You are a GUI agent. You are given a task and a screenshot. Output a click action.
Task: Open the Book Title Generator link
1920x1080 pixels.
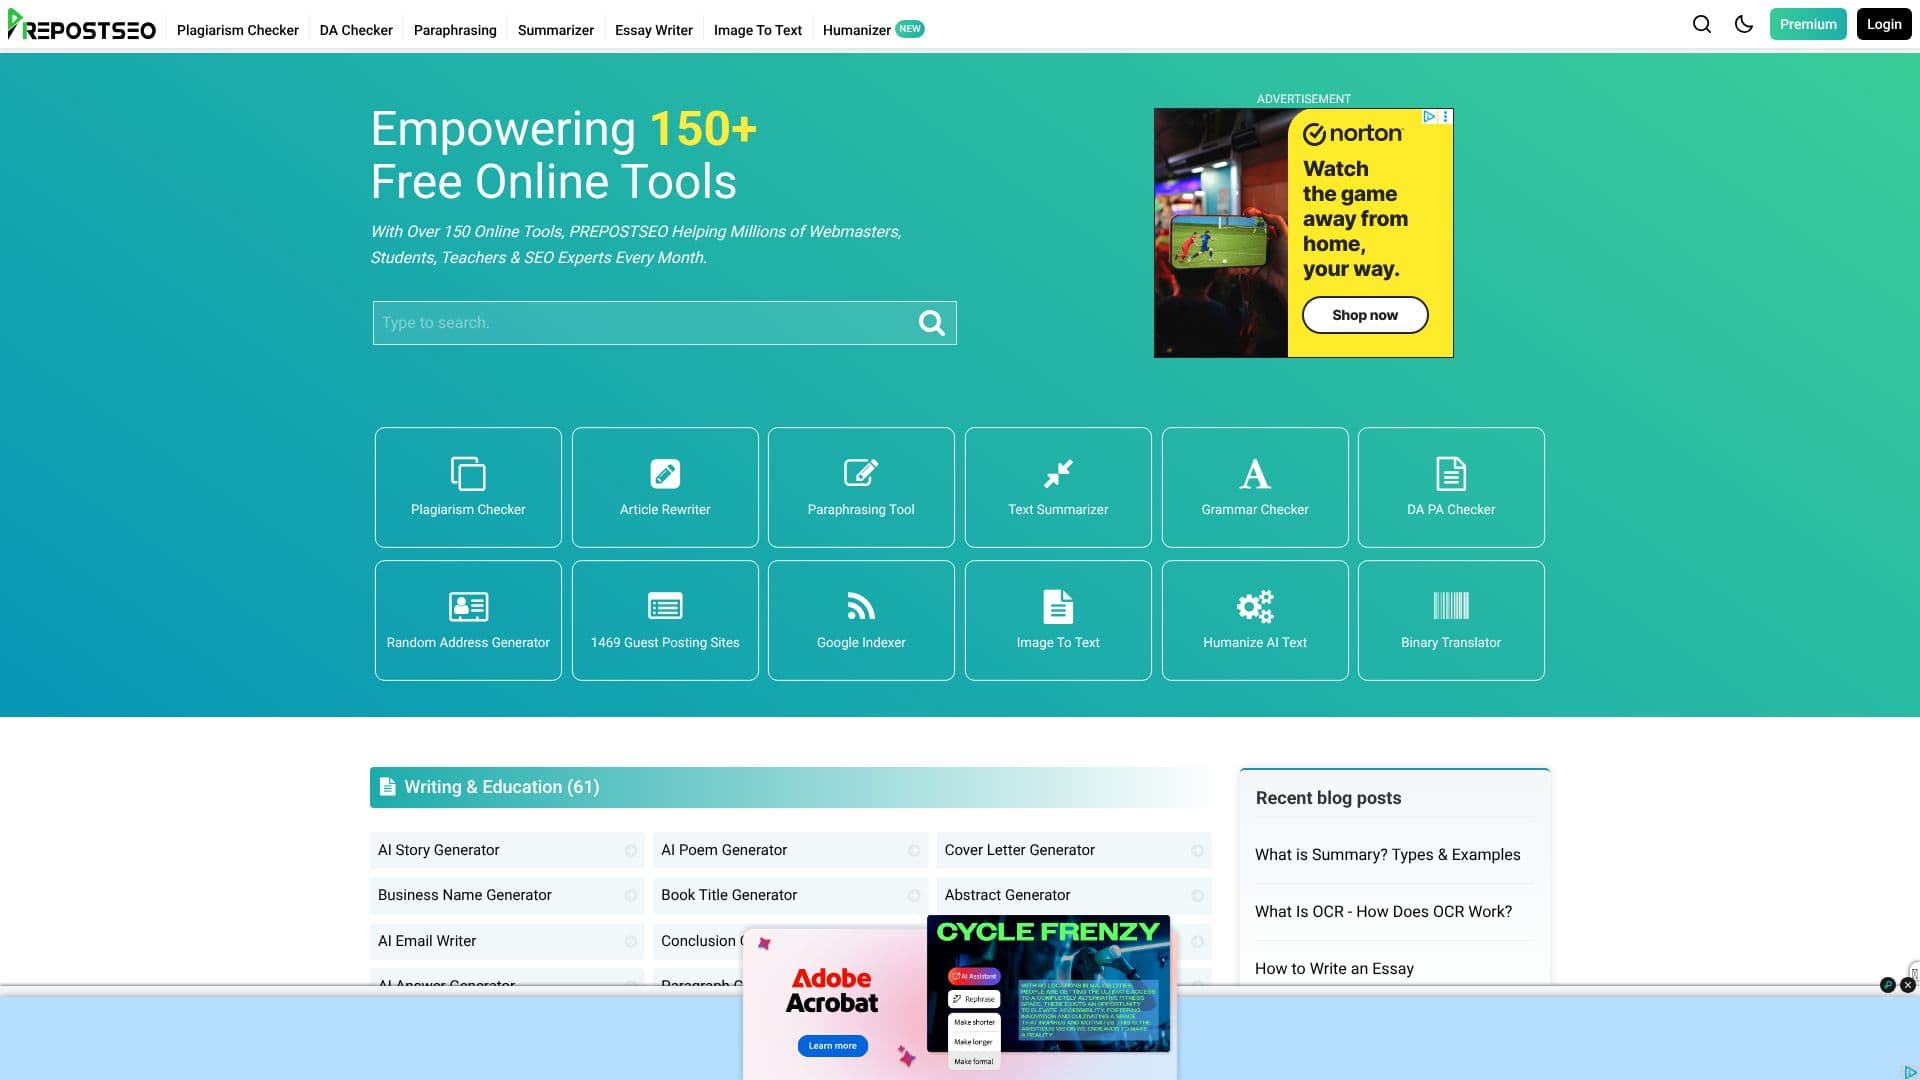790,895
